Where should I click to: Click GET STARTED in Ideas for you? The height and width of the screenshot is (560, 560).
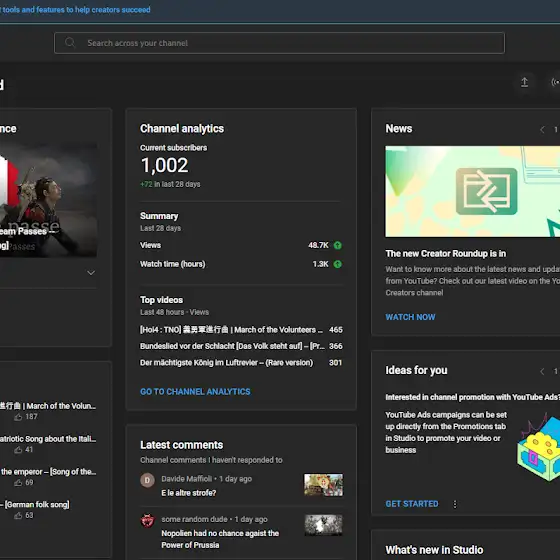[x=412, y=504]
